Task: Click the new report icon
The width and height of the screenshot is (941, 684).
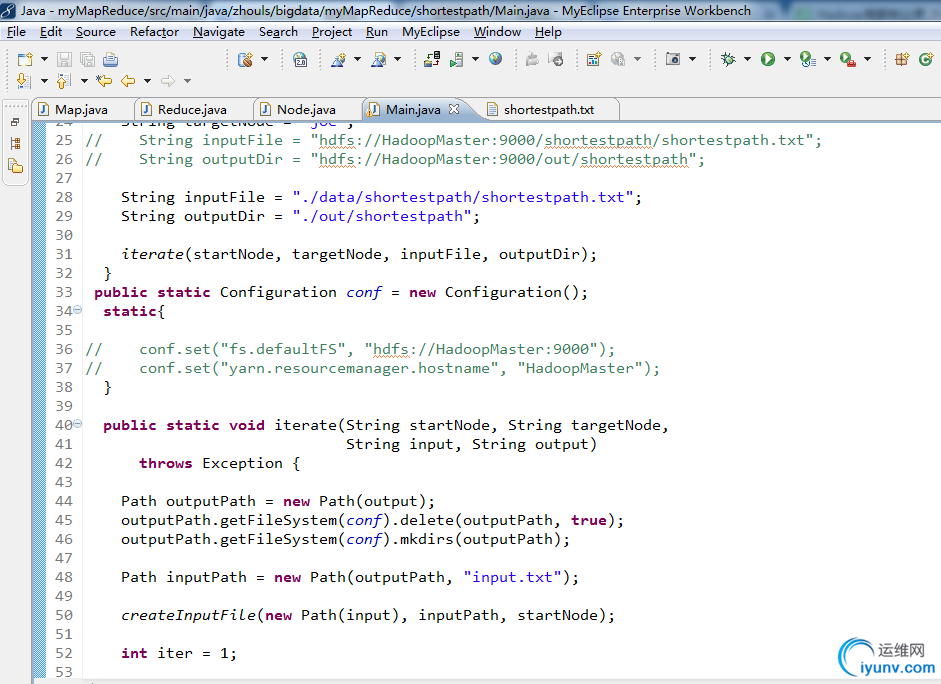Action: [x=594, y=59]
